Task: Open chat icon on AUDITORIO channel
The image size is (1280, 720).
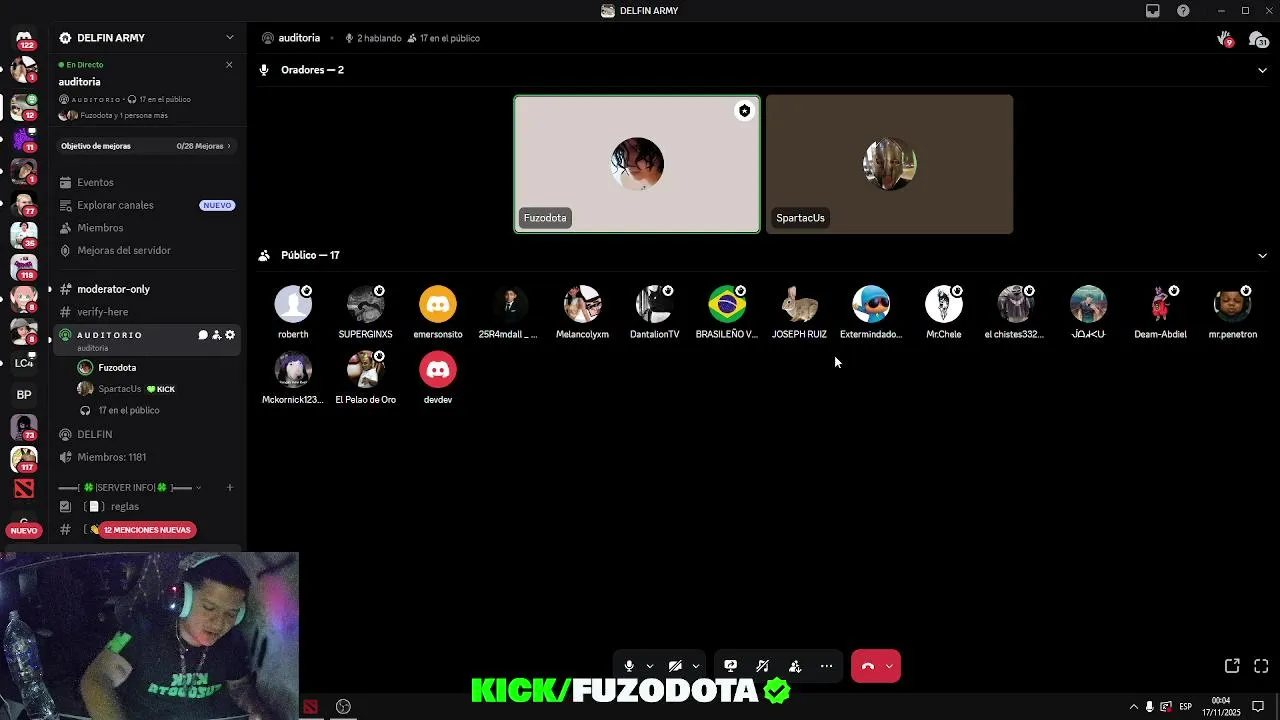Action: click(203, 335)
